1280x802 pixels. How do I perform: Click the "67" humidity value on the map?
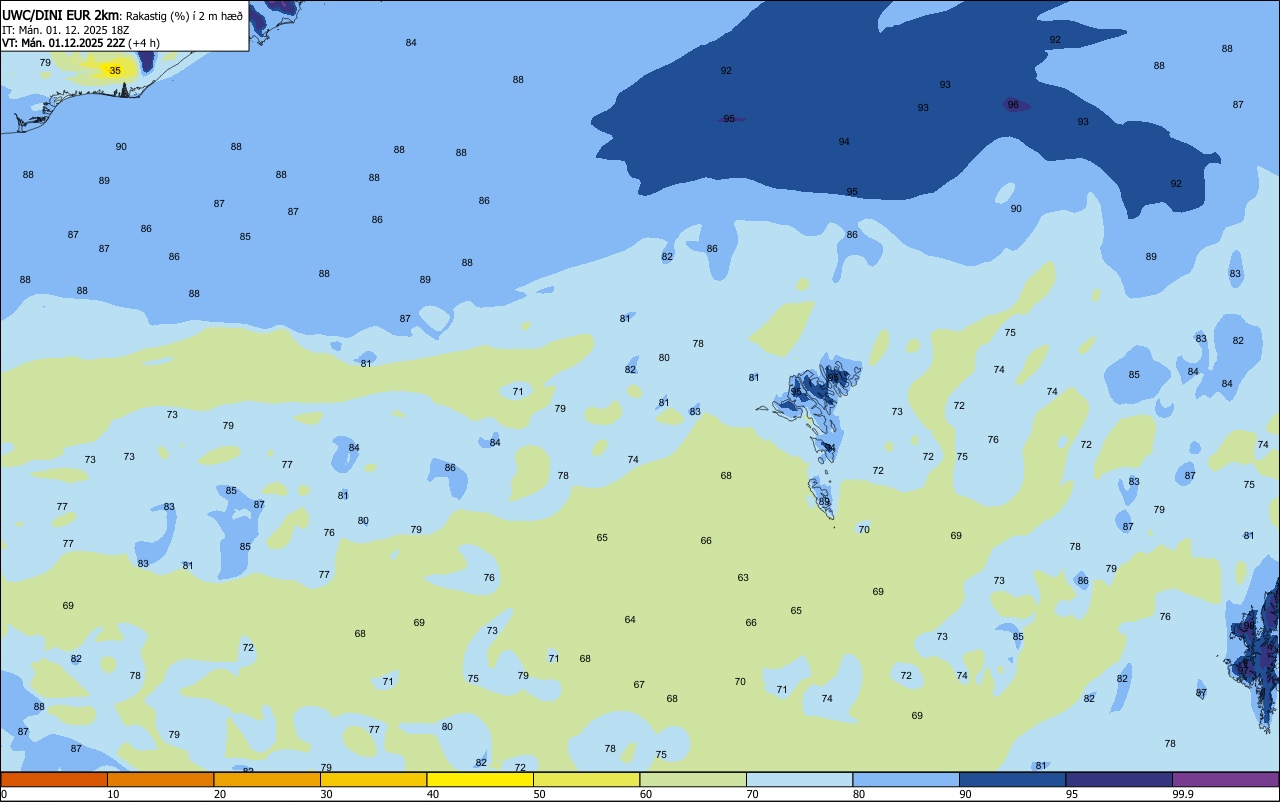pyautogui.click(x=639, y=685)
